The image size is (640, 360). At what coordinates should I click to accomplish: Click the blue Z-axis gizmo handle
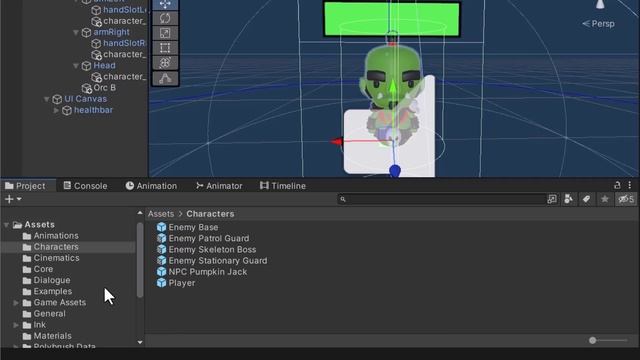395,171
